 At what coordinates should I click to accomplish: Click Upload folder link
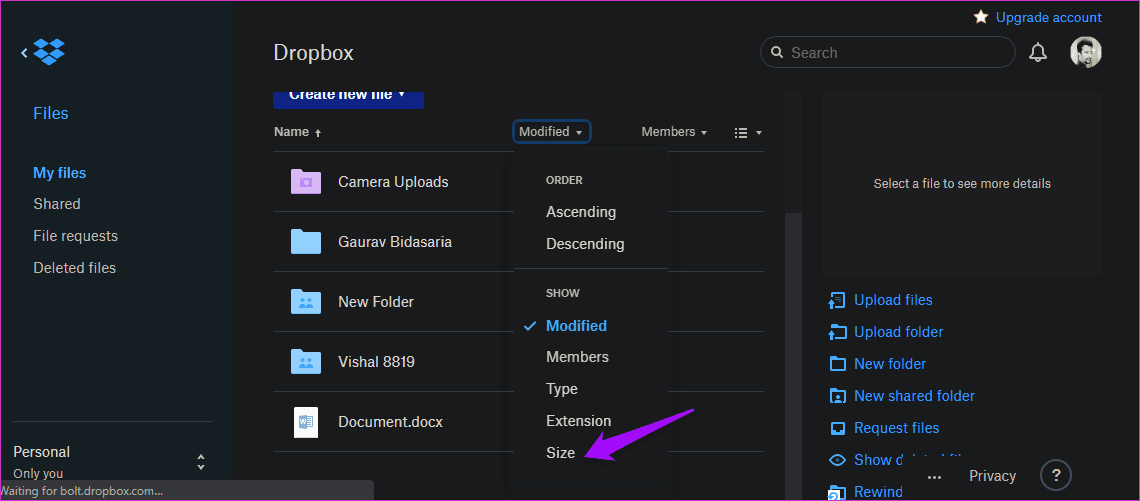(x=899, y=332)
